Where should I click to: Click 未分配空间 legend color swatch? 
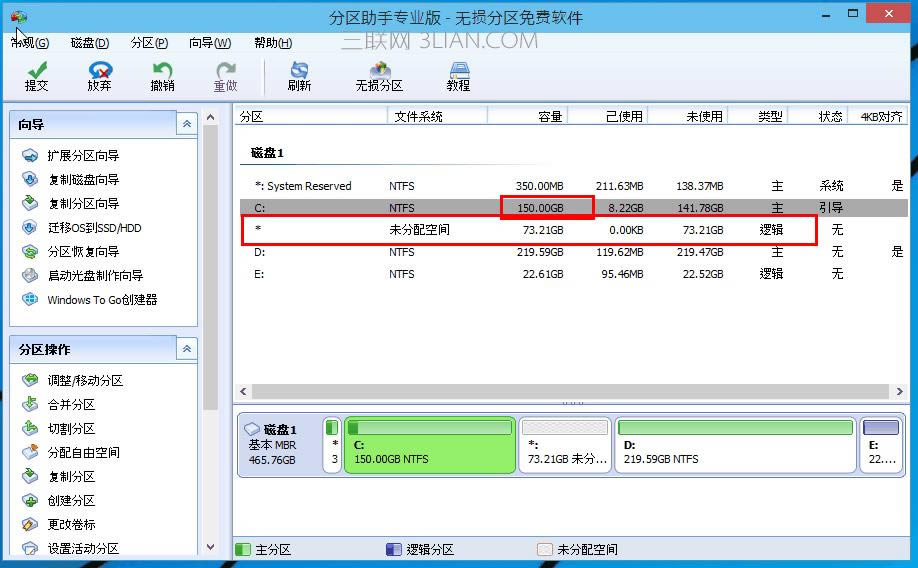pyautogui.click(x=544, y=549)
